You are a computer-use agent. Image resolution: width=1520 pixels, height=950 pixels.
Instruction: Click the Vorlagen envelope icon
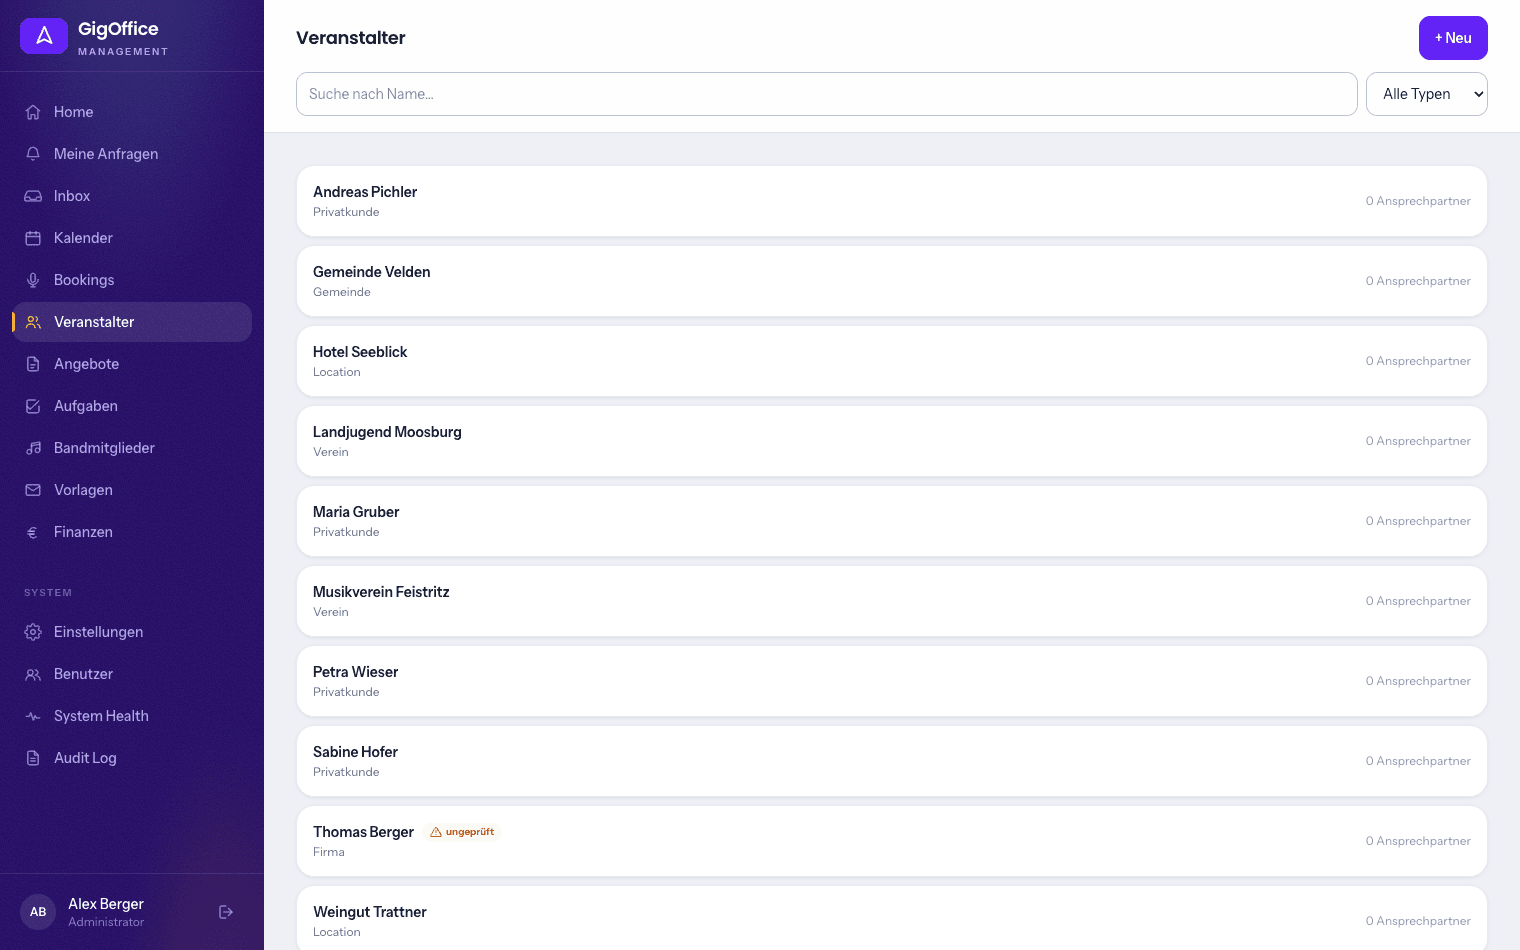coord(33,490)
